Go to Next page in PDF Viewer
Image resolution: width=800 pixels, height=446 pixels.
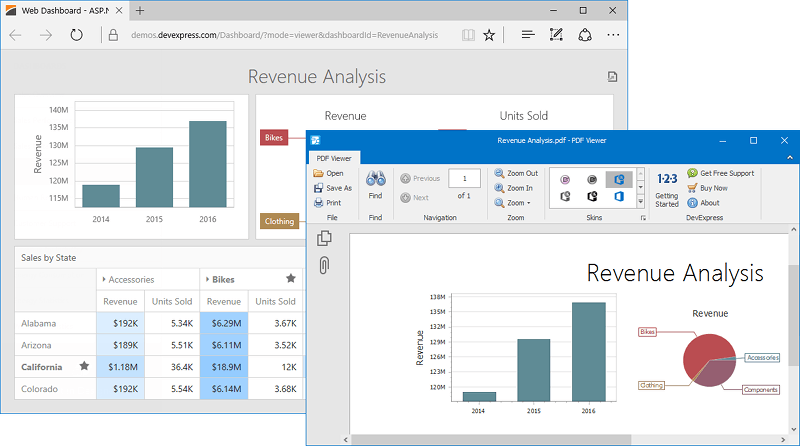point(414,197)
